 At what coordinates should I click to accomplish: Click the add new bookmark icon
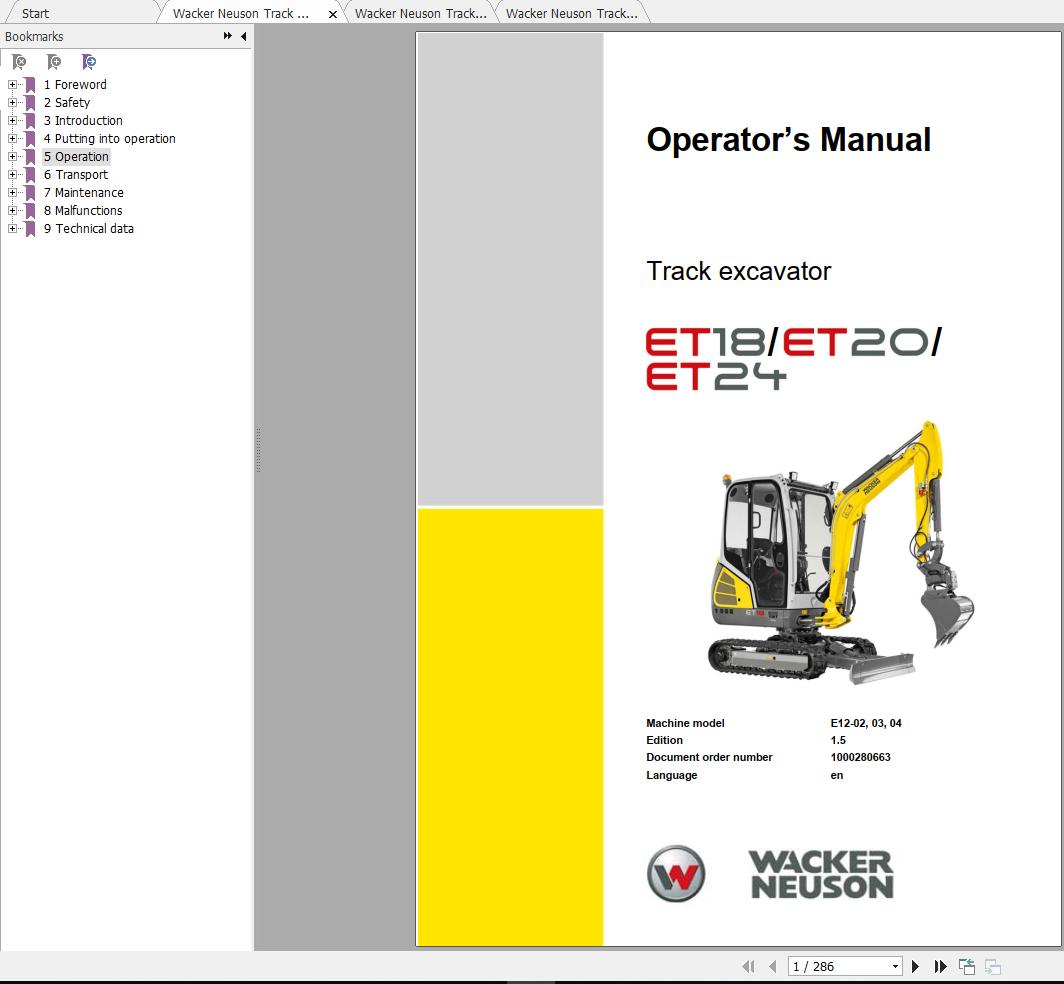click(x=54, y=62)
